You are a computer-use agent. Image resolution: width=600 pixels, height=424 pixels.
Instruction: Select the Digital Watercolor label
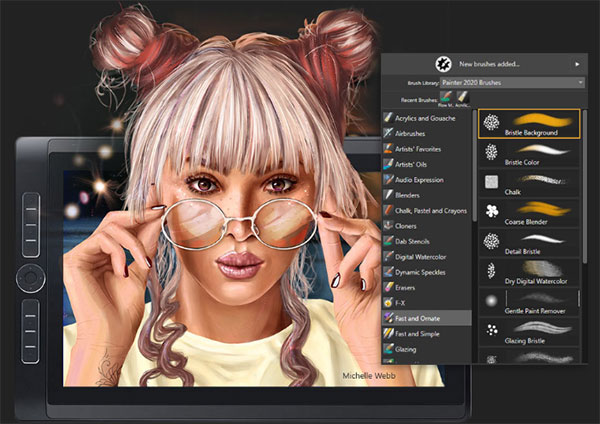[x=421, y=257]
